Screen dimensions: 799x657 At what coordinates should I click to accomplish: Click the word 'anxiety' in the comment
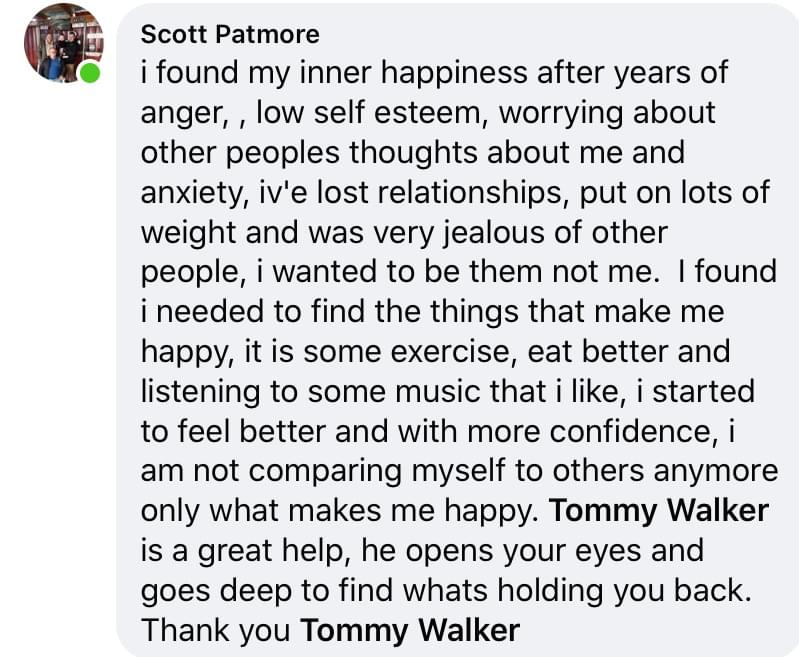point(191,194)
